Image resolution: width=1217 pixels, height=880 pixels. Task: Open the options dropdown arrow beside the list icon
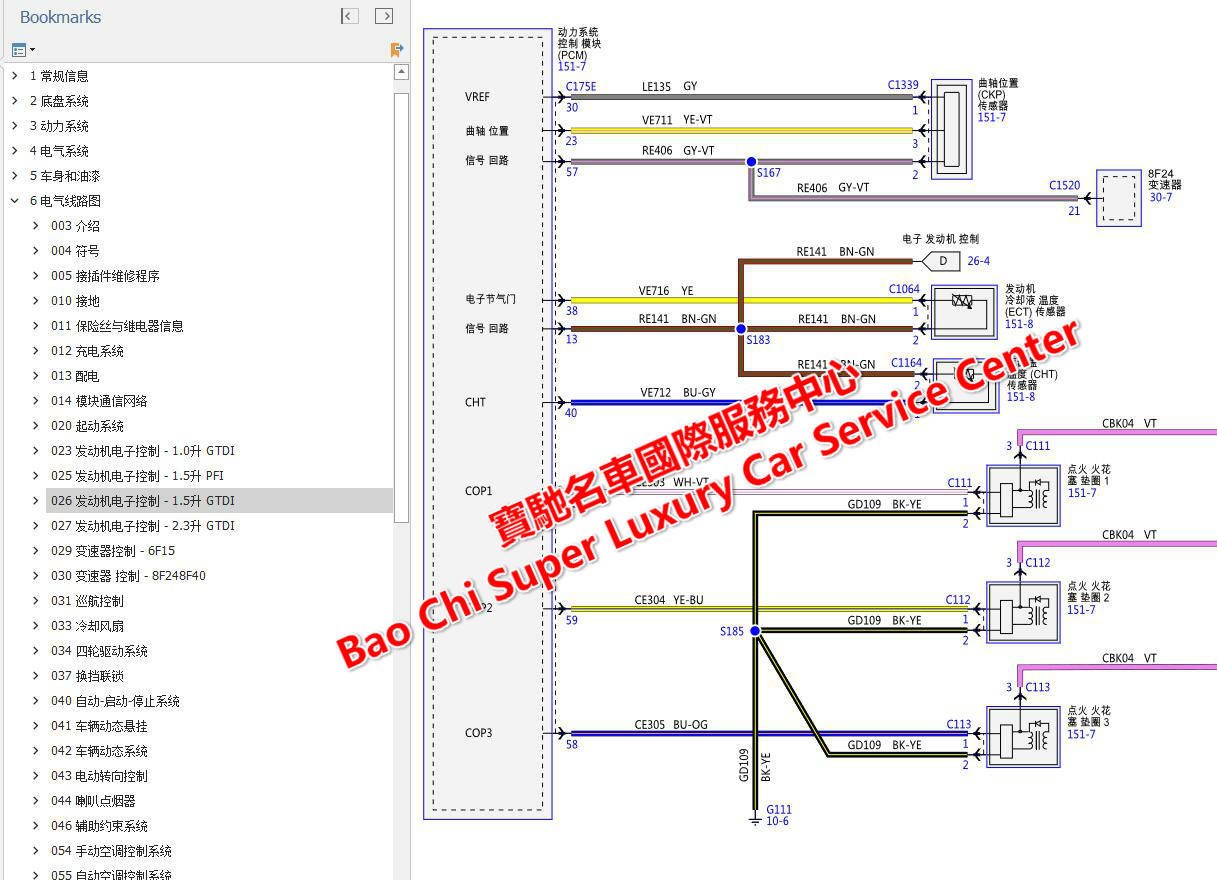click(32, 49)
